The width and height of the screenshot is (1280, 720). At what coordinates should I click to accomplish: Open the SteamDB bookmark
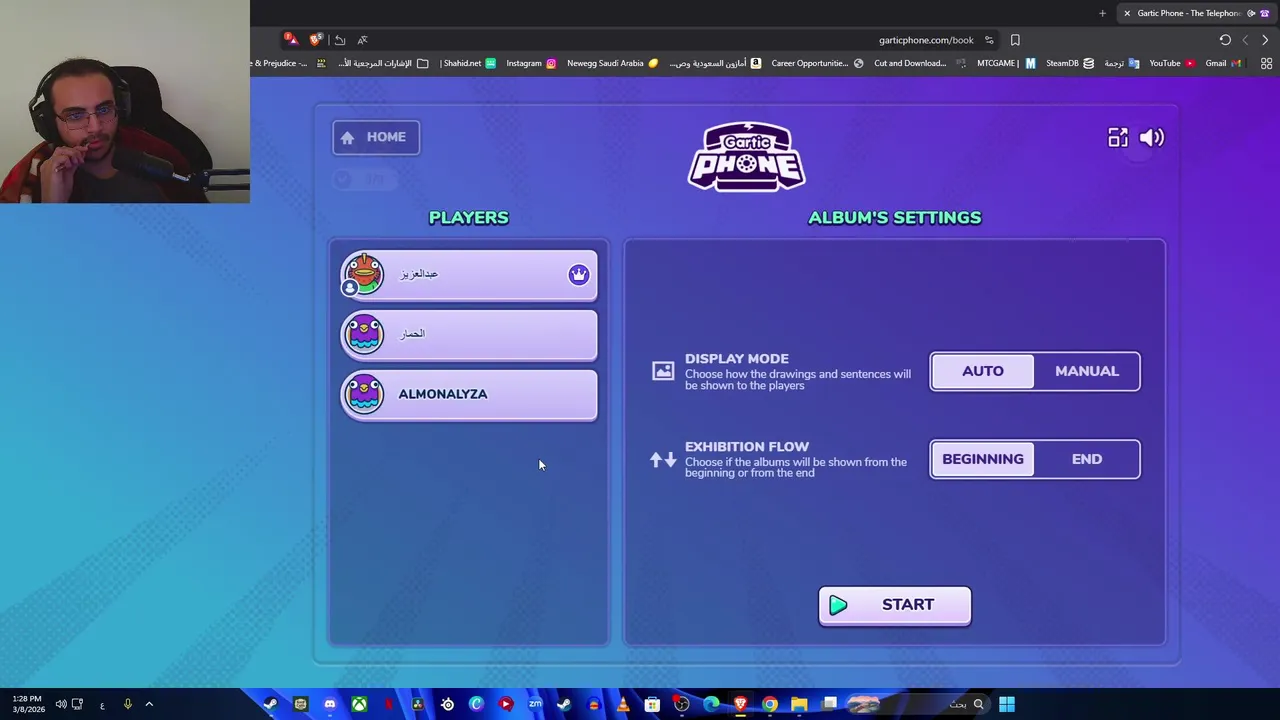1070,63
